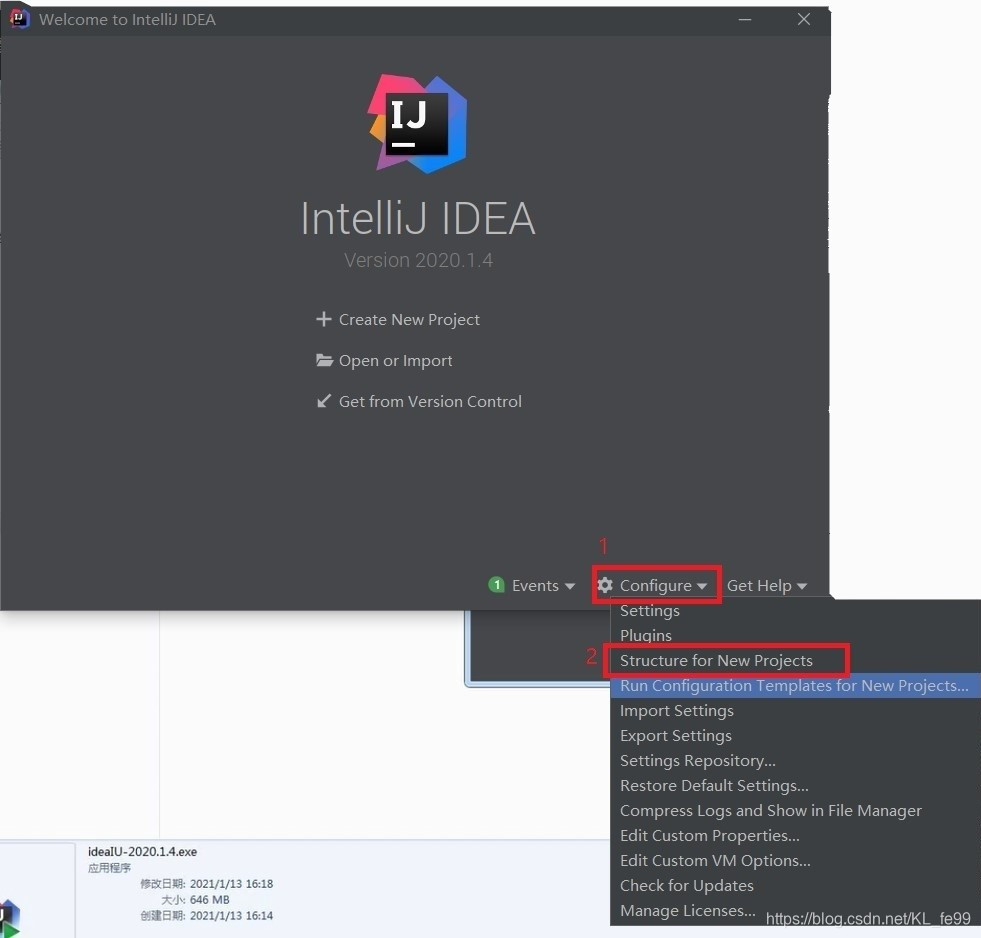Click the ideaIU-2020.1.4.exe file name
The image size is (981, 938).
coord(142,851)
